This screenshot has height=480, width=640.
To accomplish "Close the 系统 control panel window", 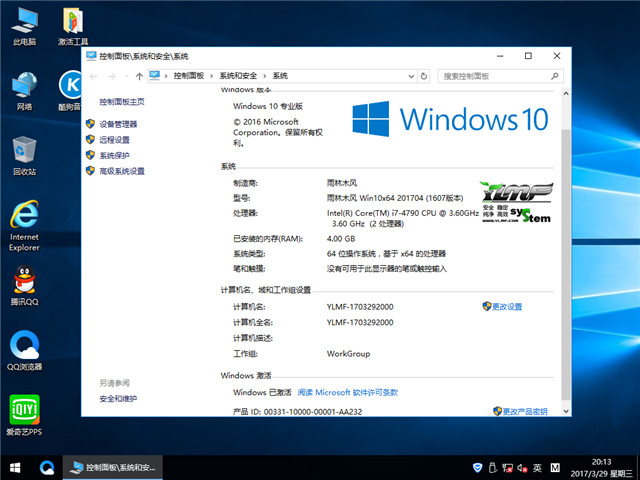I will (x=557, y=56).
